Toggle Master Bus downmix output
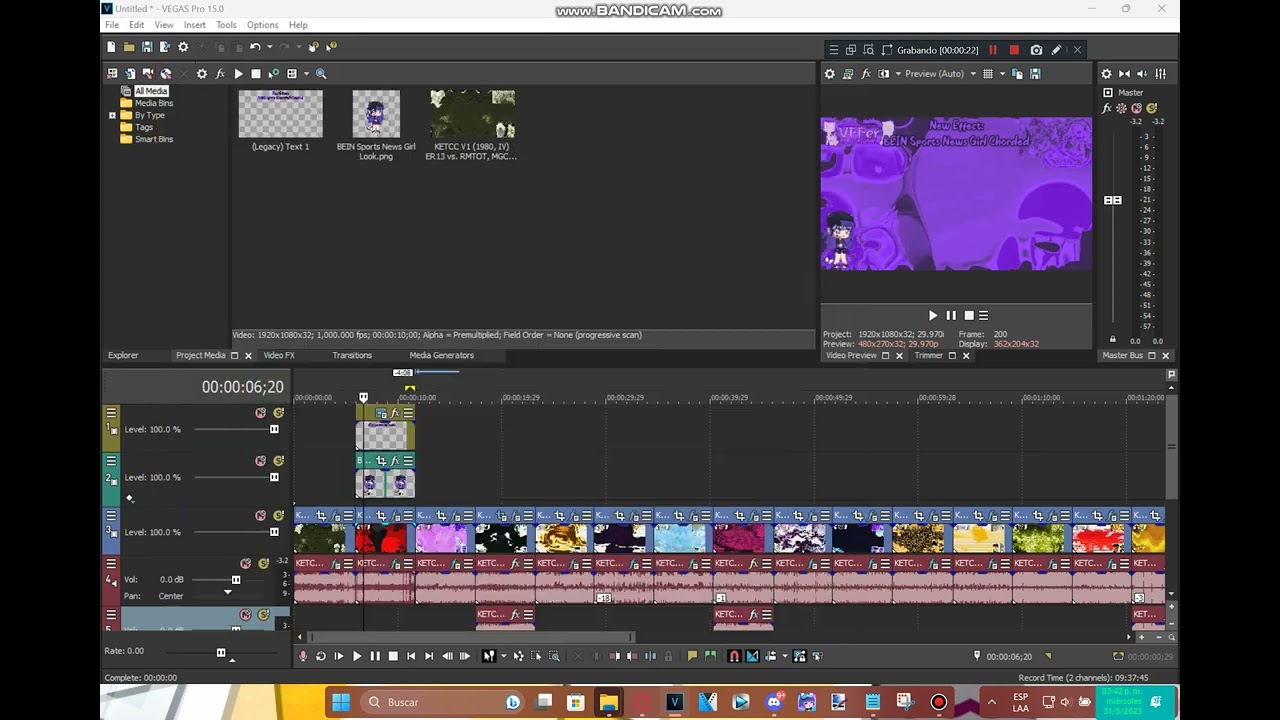Viewport: 1280px width, 720px height. (1124, 74)
